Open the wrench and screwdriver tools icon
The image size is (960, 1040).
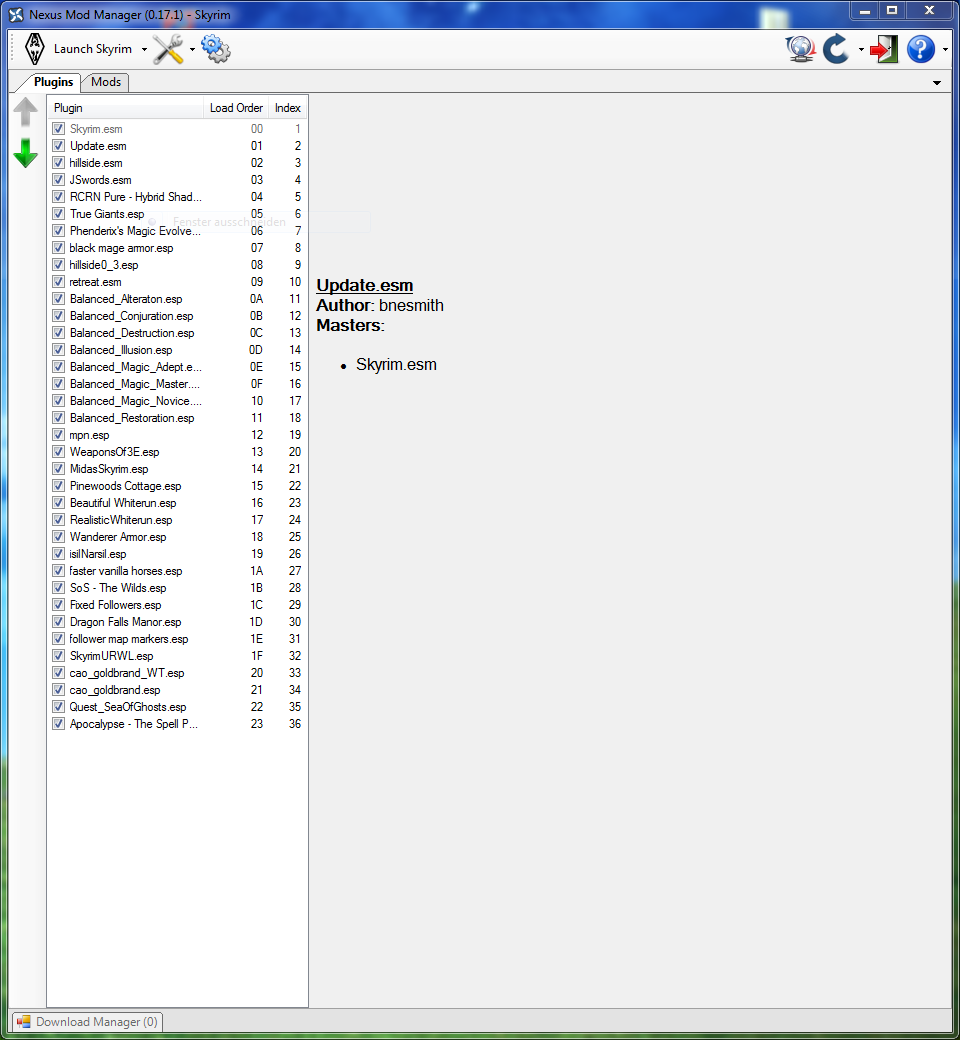[x=168, y=49]
